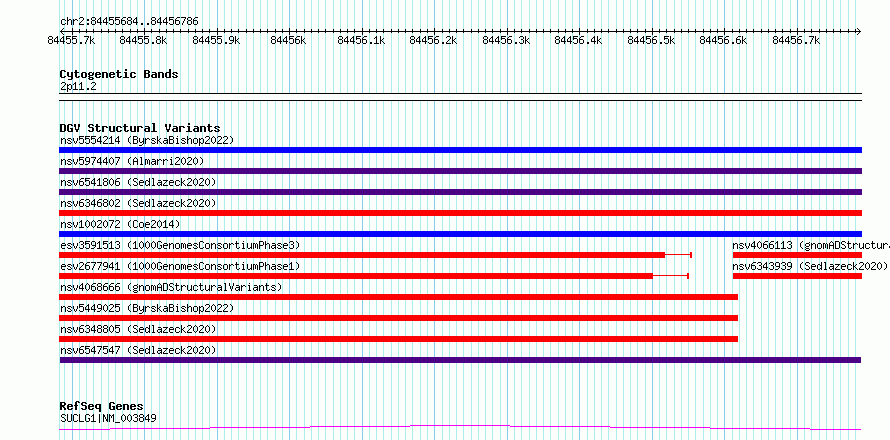Click ruler tick label 84456.7k

pos(796,40)
